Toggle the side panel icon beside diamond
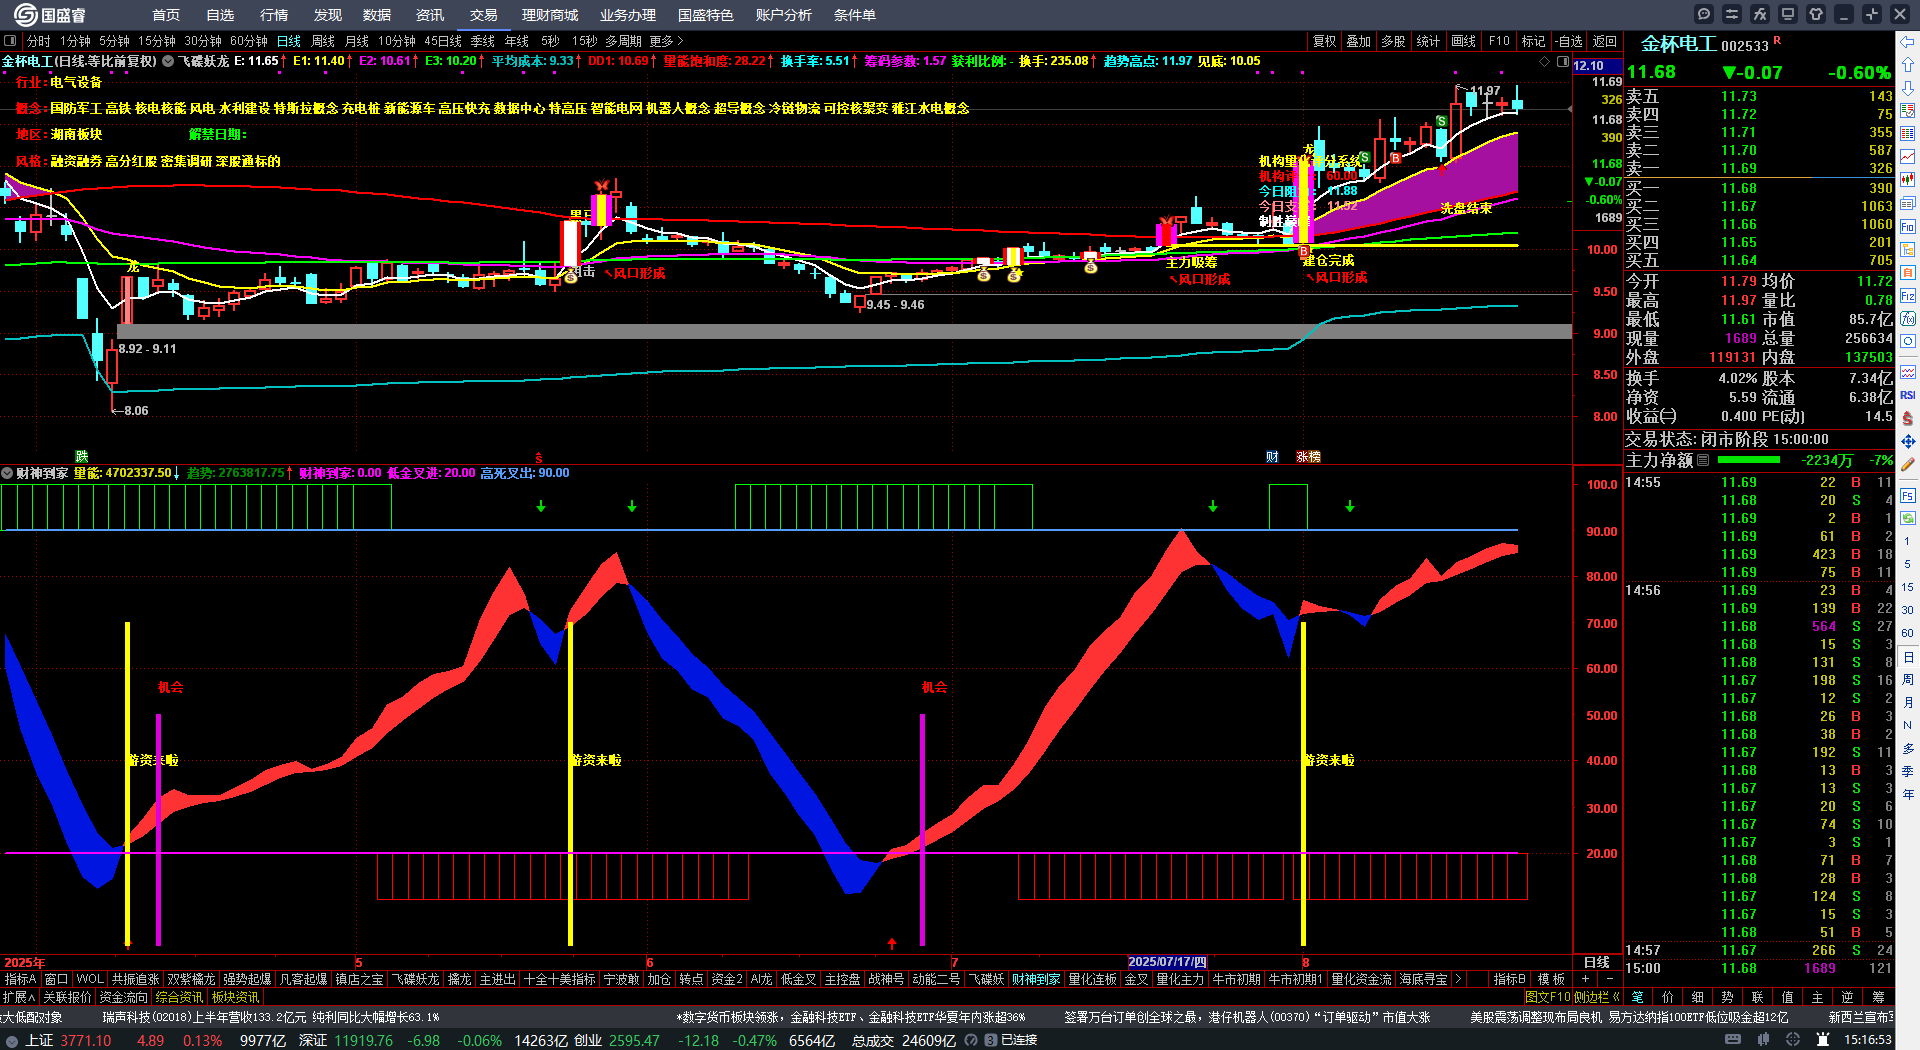1920x1050 pixels. coord(1563,61)
